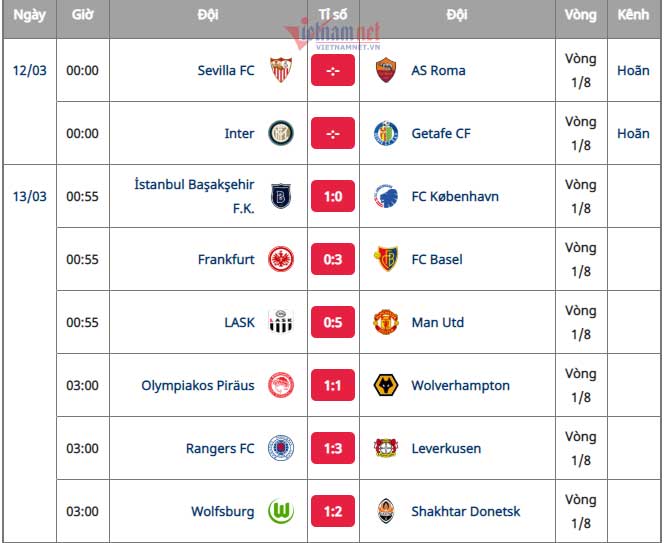Click the Wolverhampton wolf logo
Screen dimensions: 667x543
(385, 385)
